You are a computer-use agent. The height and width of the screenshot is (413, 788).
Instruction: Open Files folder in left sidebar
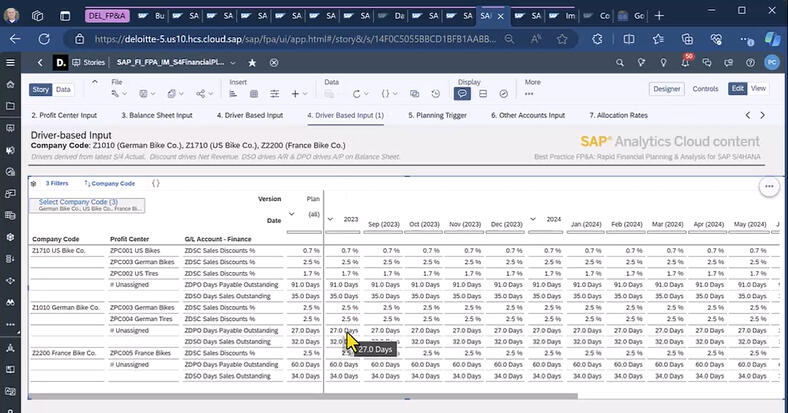pyautogui.click(x=10, y=106)
